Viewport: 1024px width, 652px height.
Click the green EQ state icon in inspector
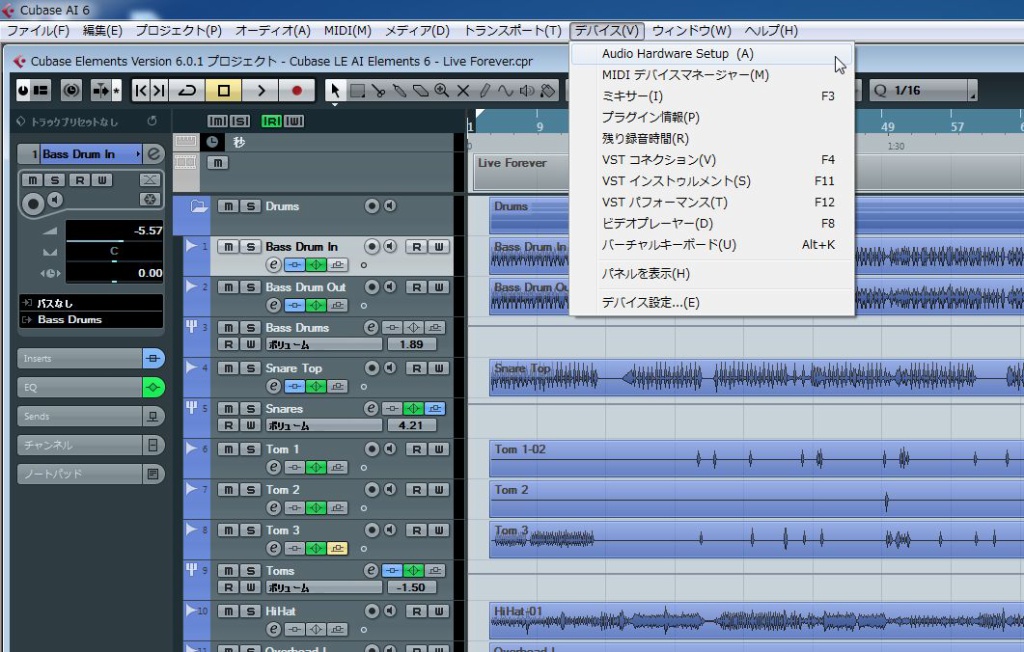tap(153, 387)
